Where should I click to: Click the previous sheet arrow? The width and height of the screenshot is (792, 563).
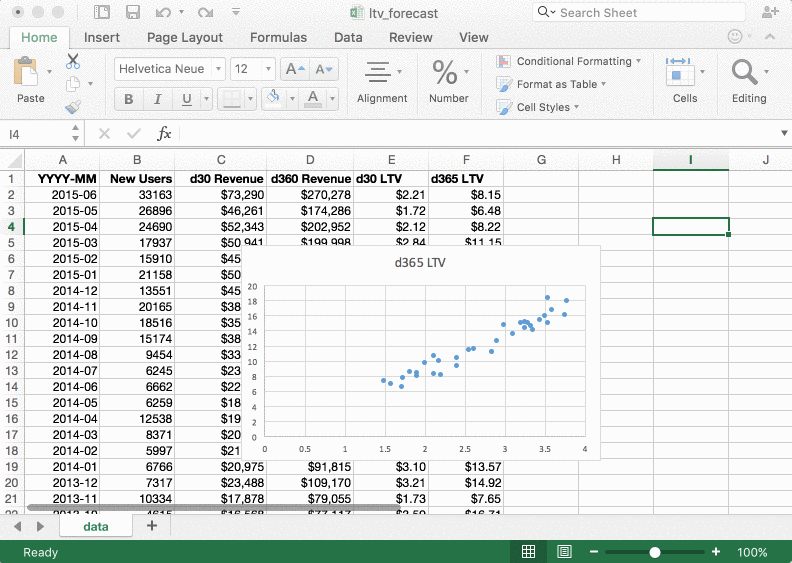(x=18, y=527)
